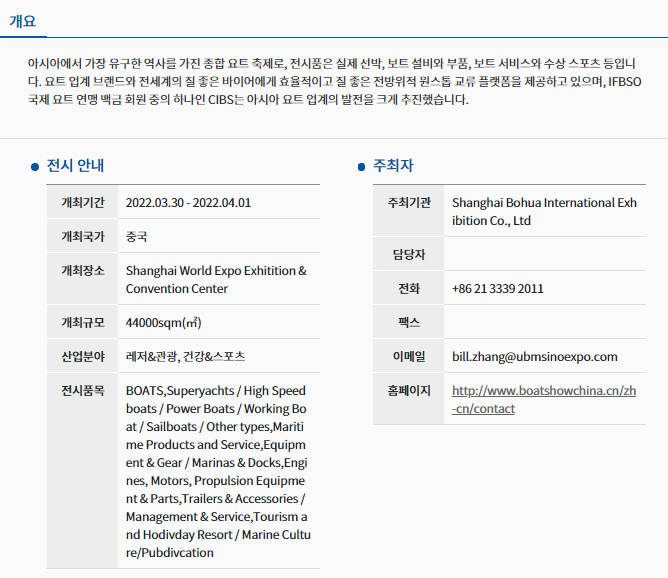Viewport: 668px width, 578px height.
Task: Click the 개최규모 row label
Action: coord(83,322)
